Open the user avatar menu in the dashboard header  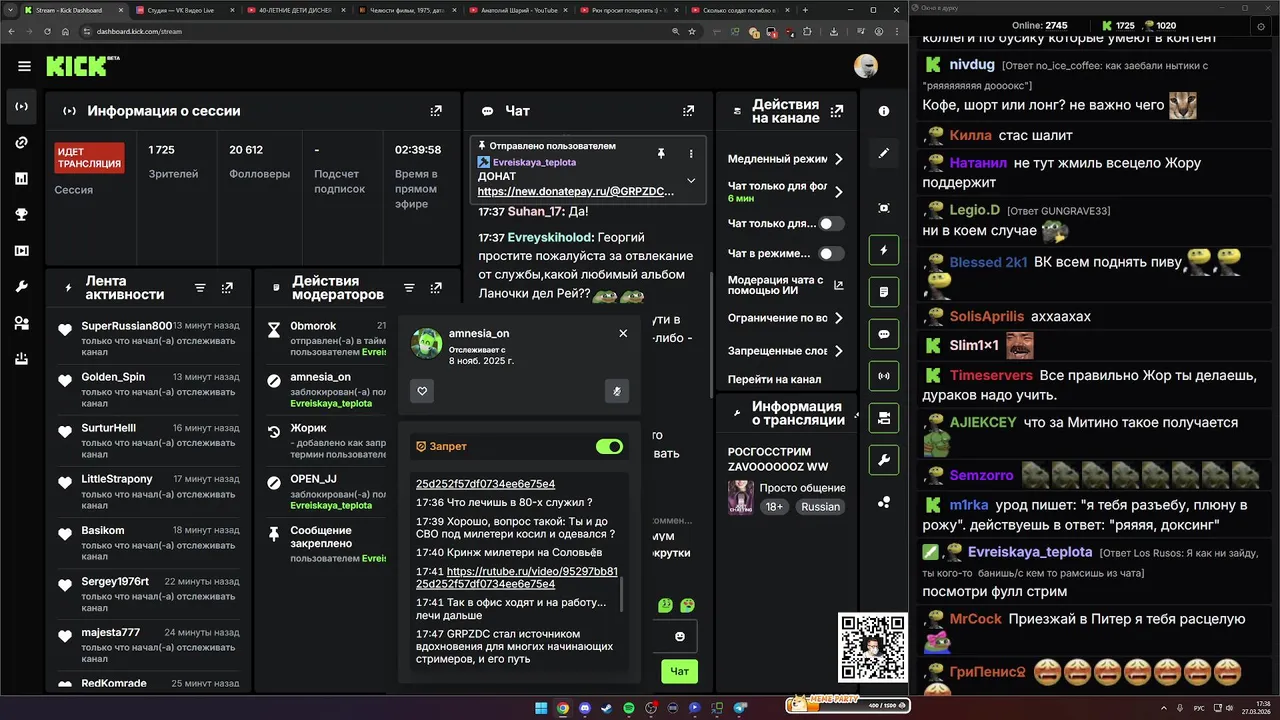866,67
